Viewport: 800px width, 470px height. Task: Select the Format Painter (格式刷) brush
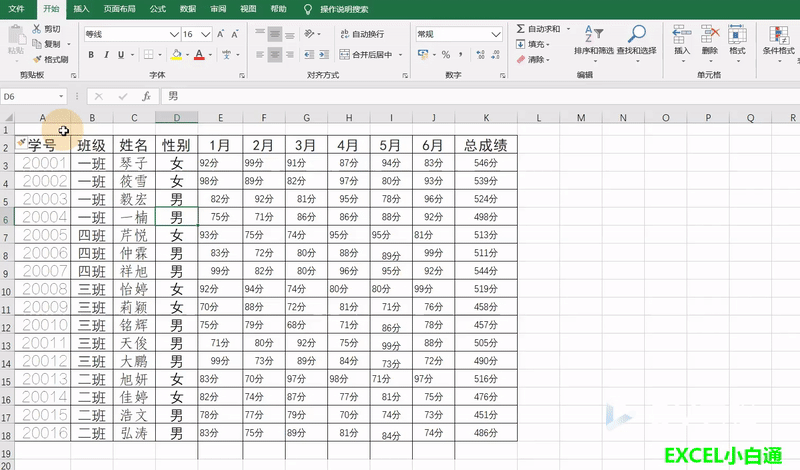[x=37, y=59]
